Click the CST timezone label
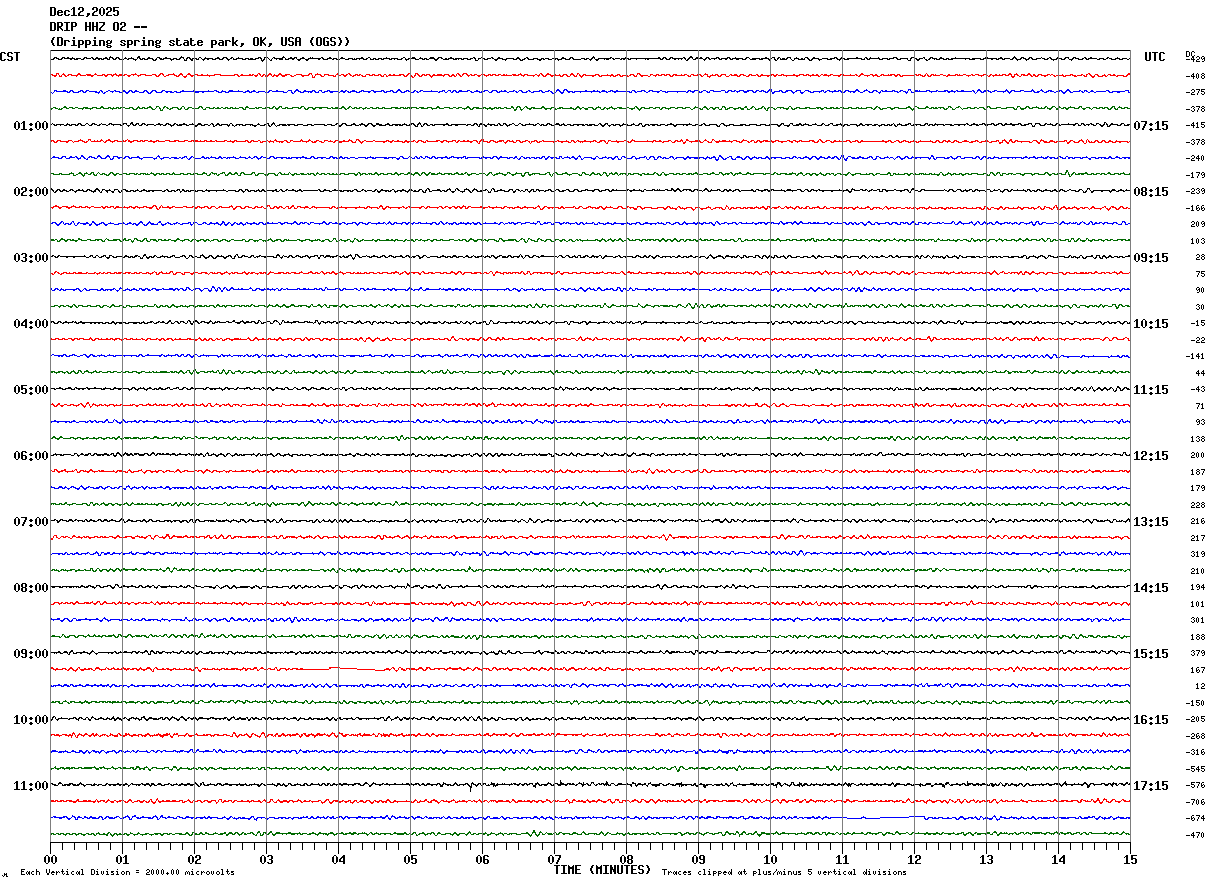Screen dimensions: 1210x886 [10, 57]
